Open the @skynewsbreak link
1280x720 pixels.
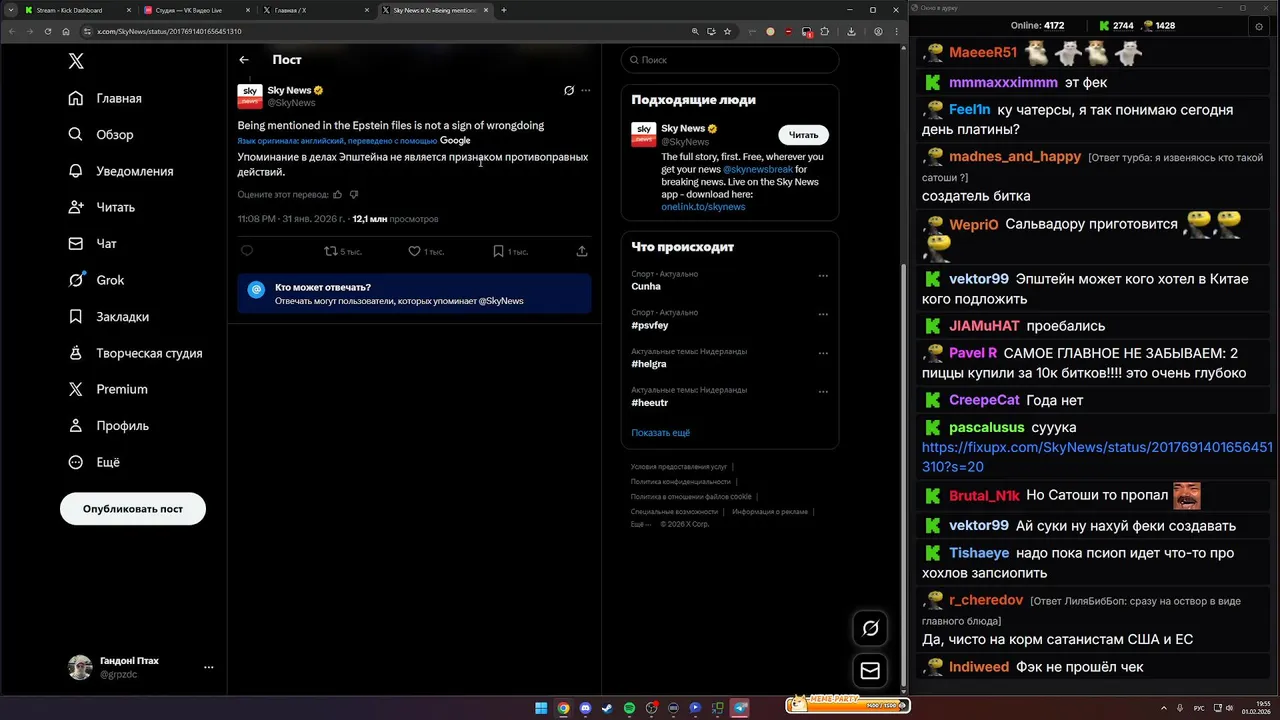click(757, 169)
